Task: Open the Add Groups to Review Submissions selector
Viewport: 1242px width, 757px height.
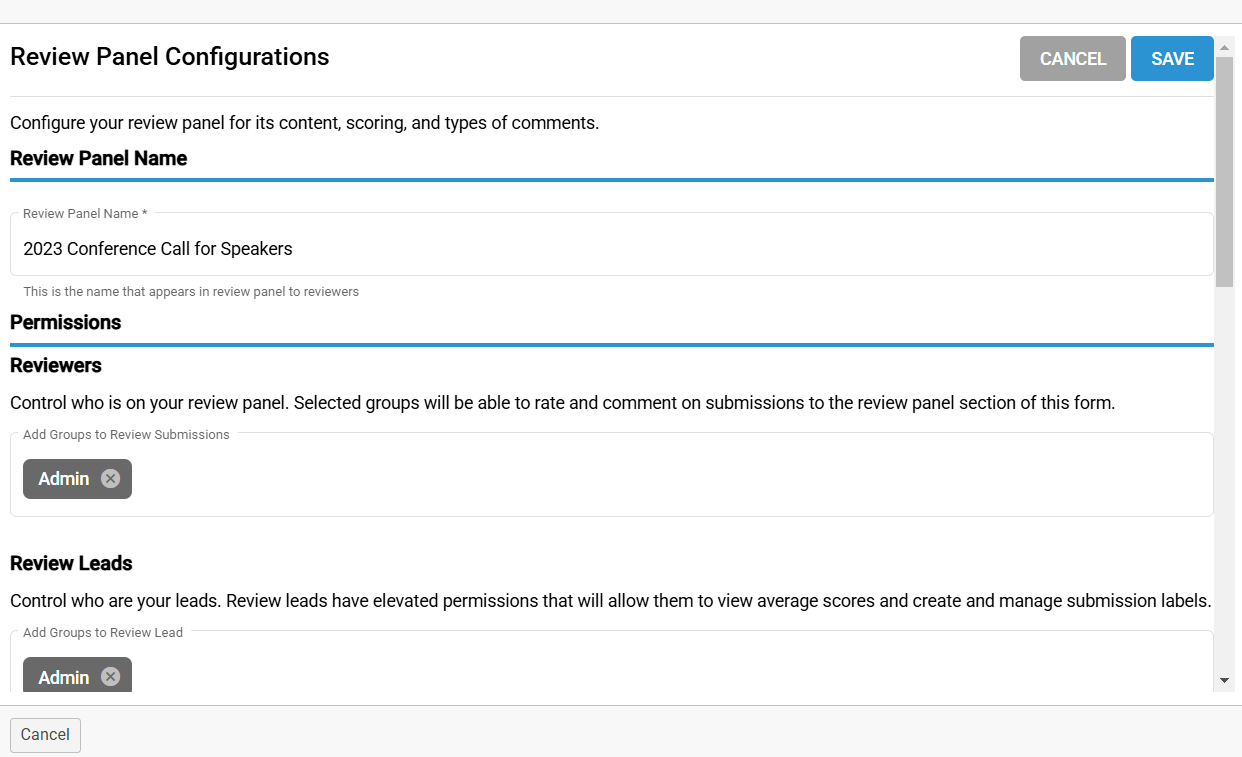Action: [x=660, y=479]
